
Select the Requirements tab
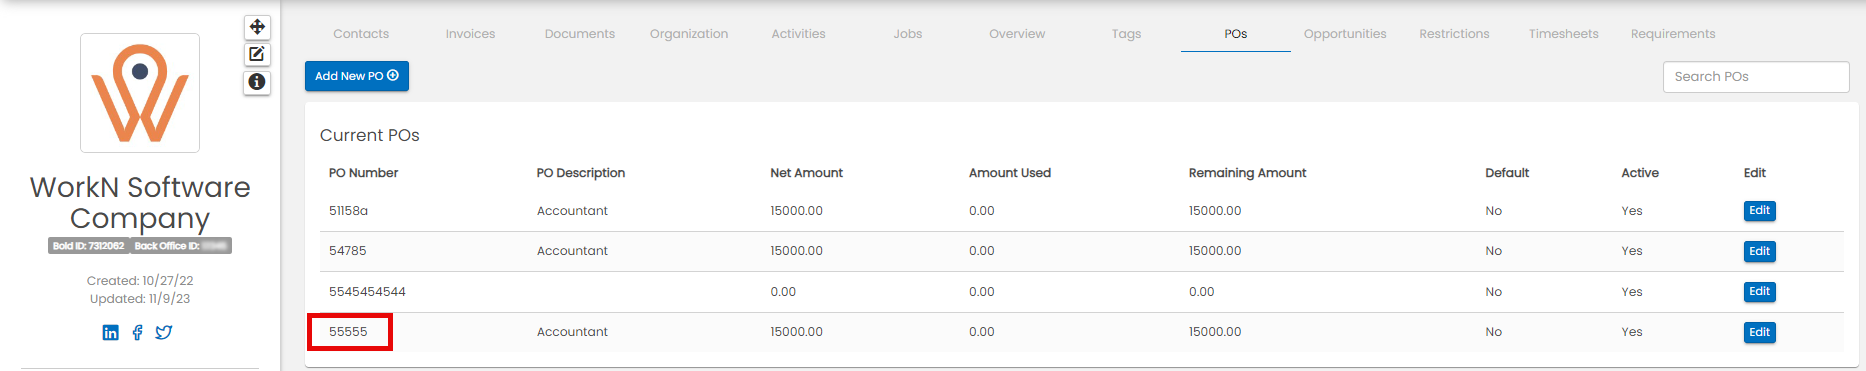point(1673,34)
